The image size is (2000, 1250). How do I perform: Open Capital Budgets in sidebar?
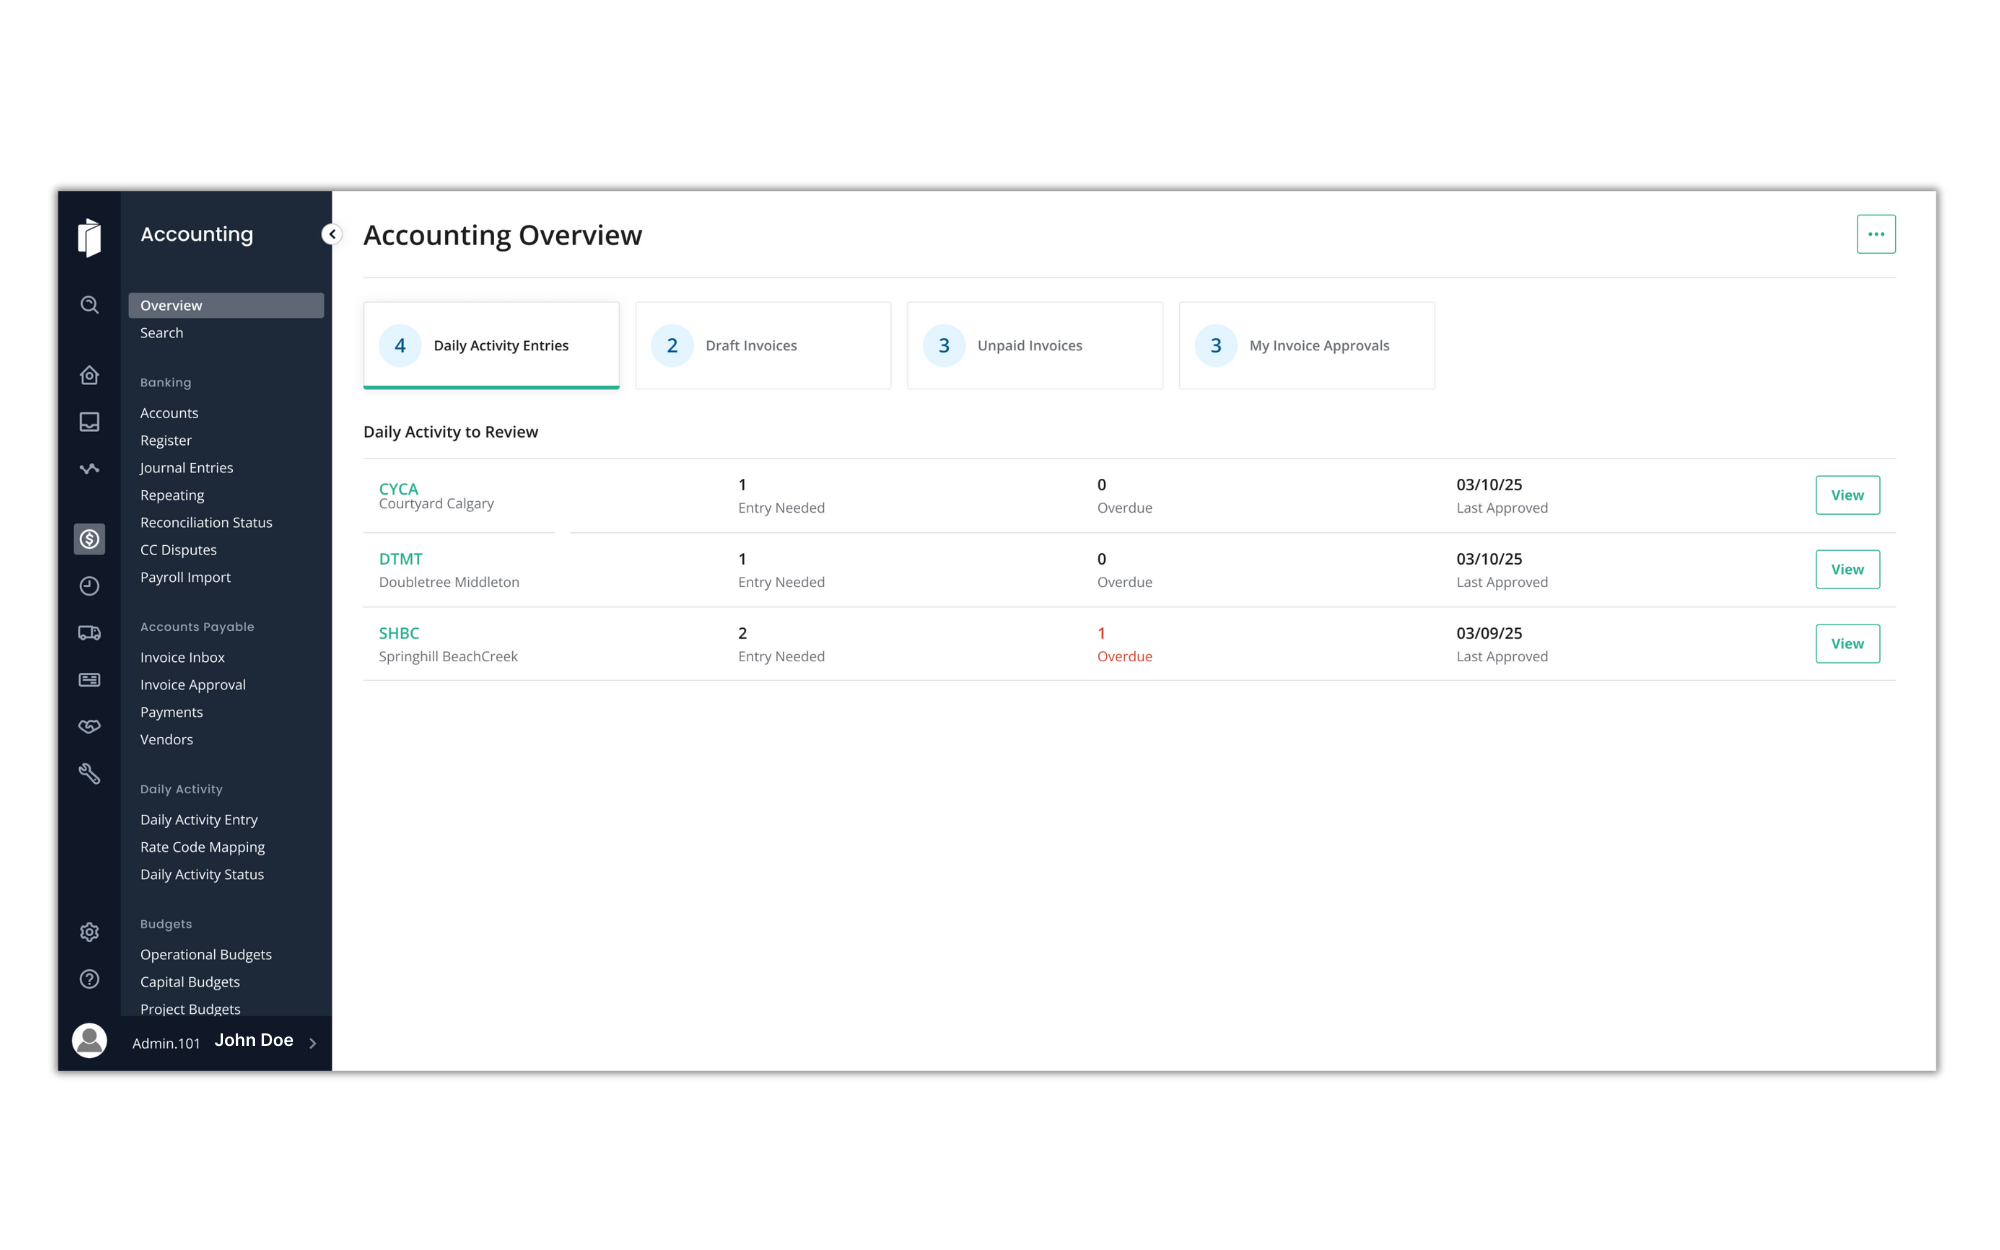[x=190, y=982]
